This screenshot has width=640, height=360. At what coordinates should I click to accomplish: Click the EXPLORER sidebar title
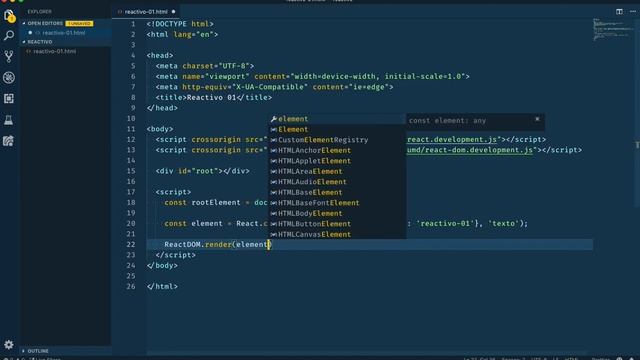pyautogui.click(x=40, y=12)
